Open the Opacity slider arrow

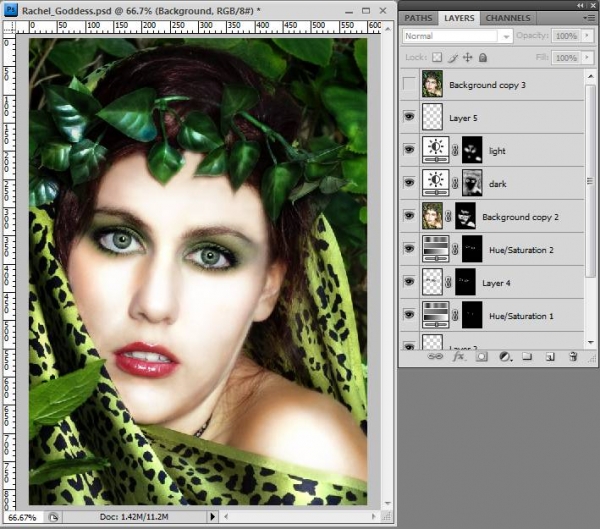coord(587,36)
